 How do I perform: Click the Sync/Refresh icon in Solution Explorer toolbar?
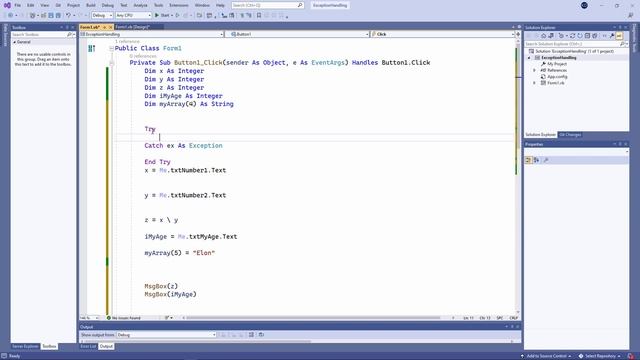[x=573, y=36]
